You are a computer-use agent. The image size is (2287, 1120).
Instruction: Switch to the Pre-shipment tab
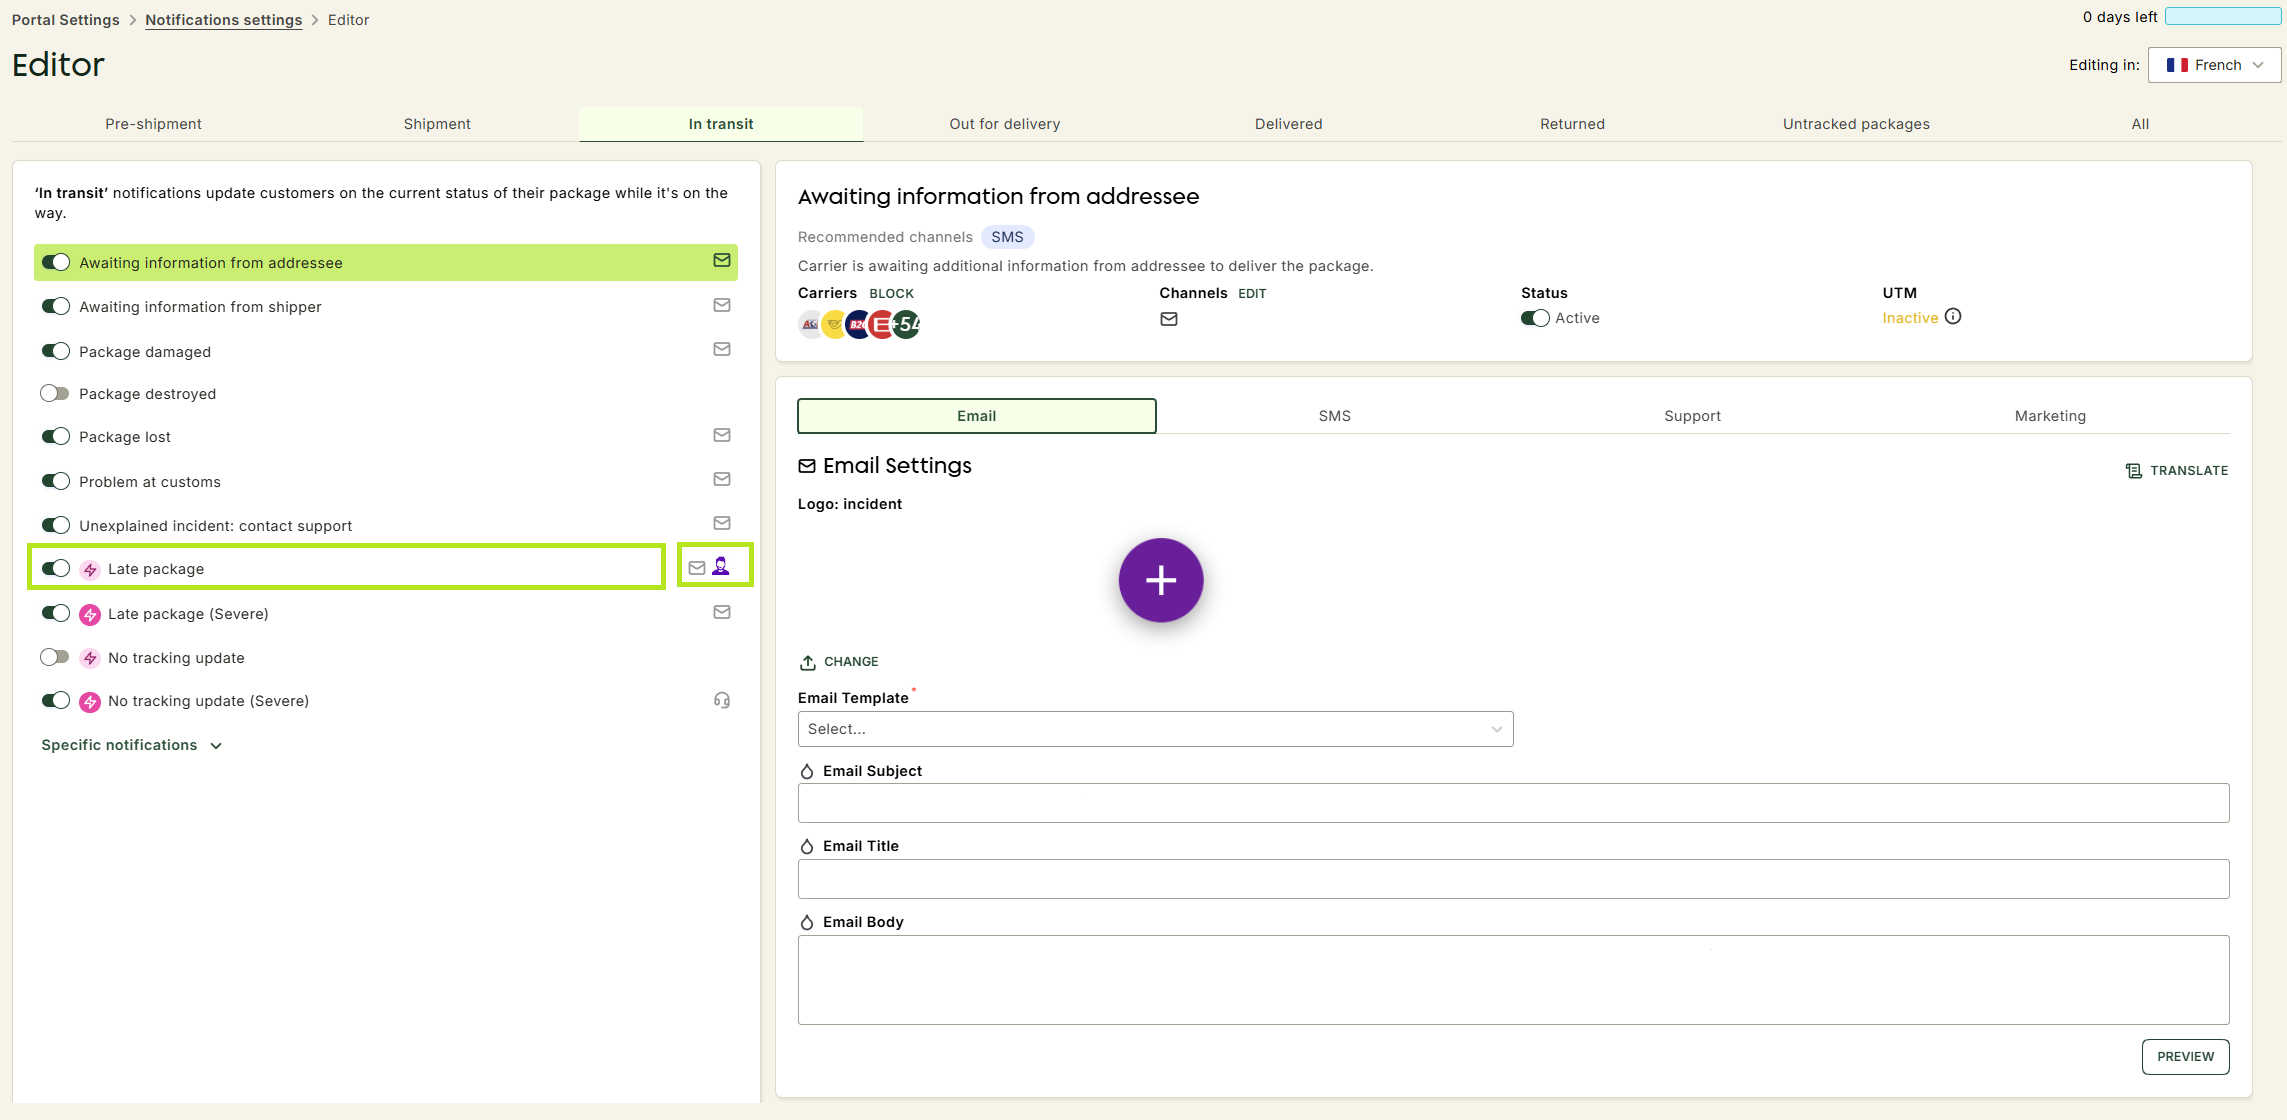pyautogui.click(x=153, y=124)
